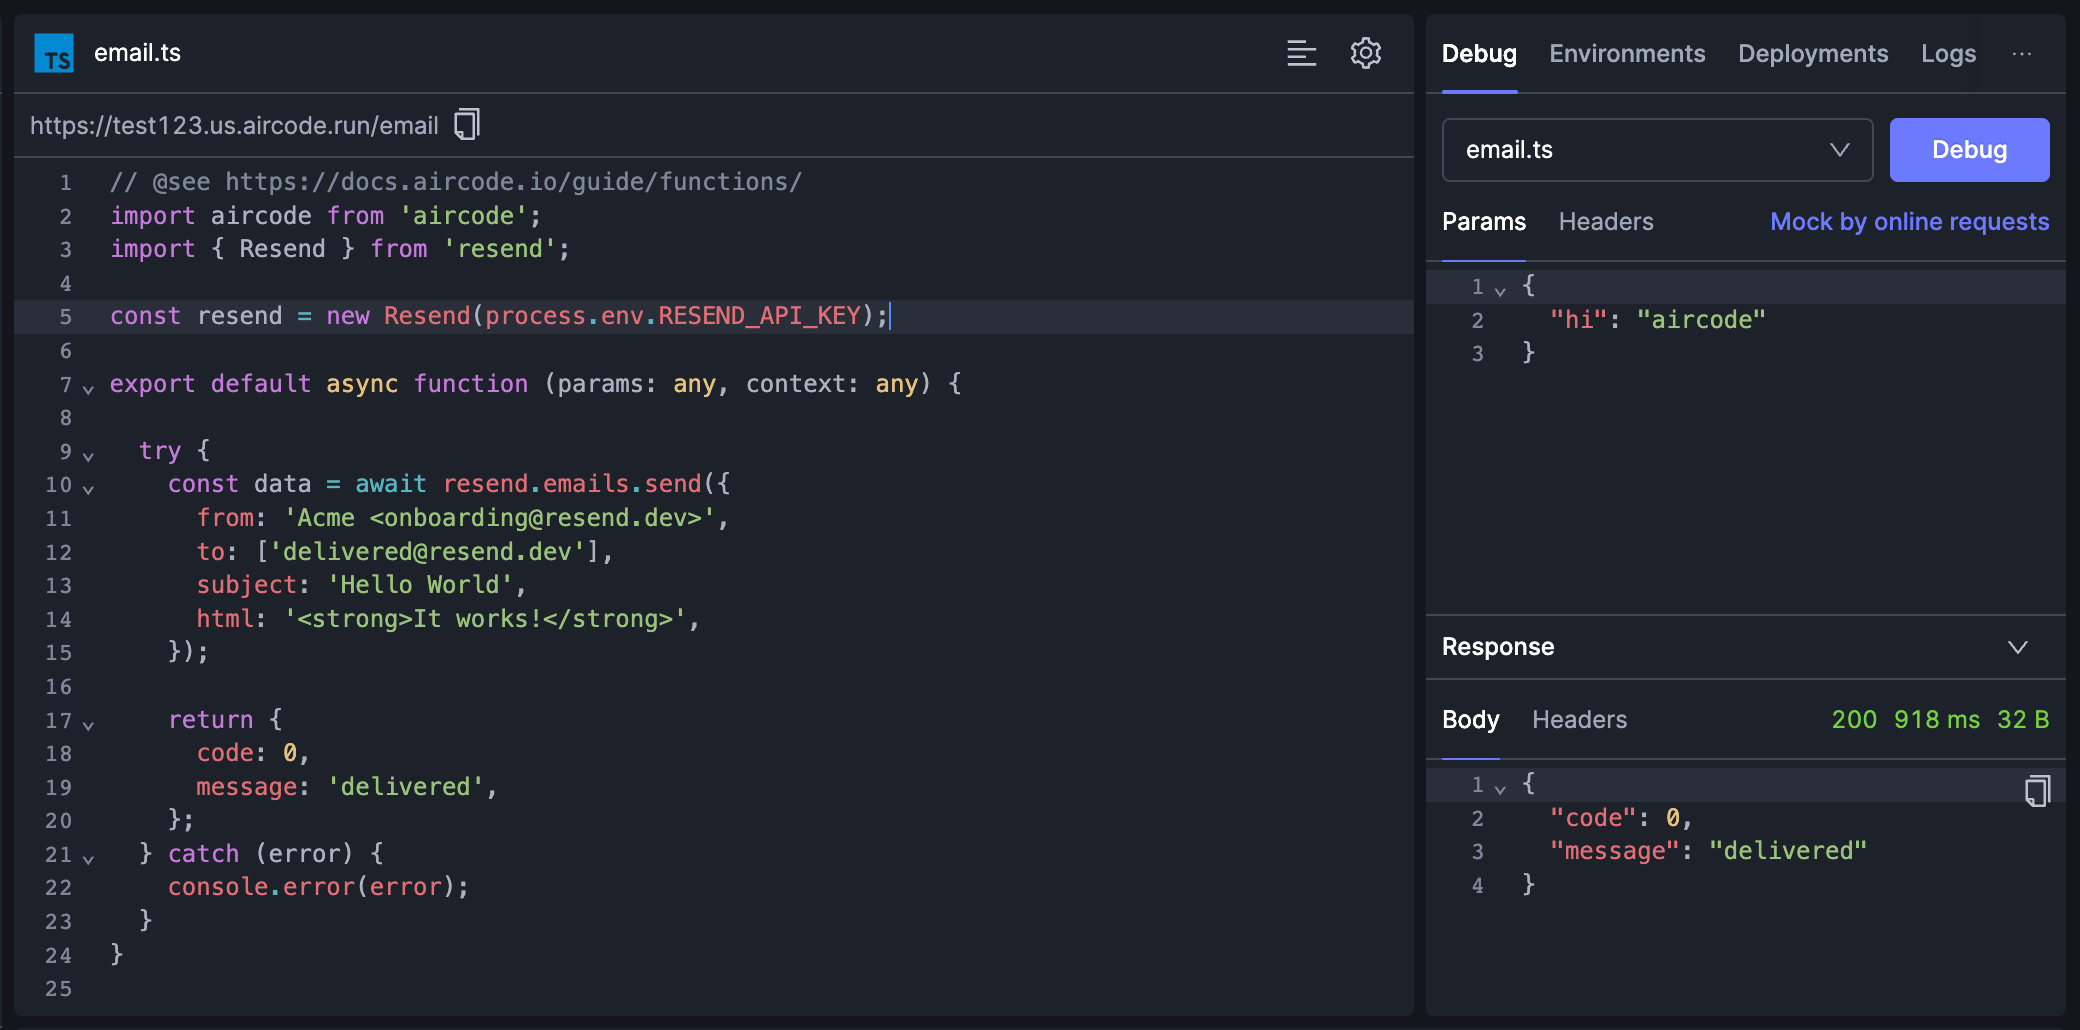Select the request Headers tab
Screen dimensions: 2080x1030
pos(1606,222)
